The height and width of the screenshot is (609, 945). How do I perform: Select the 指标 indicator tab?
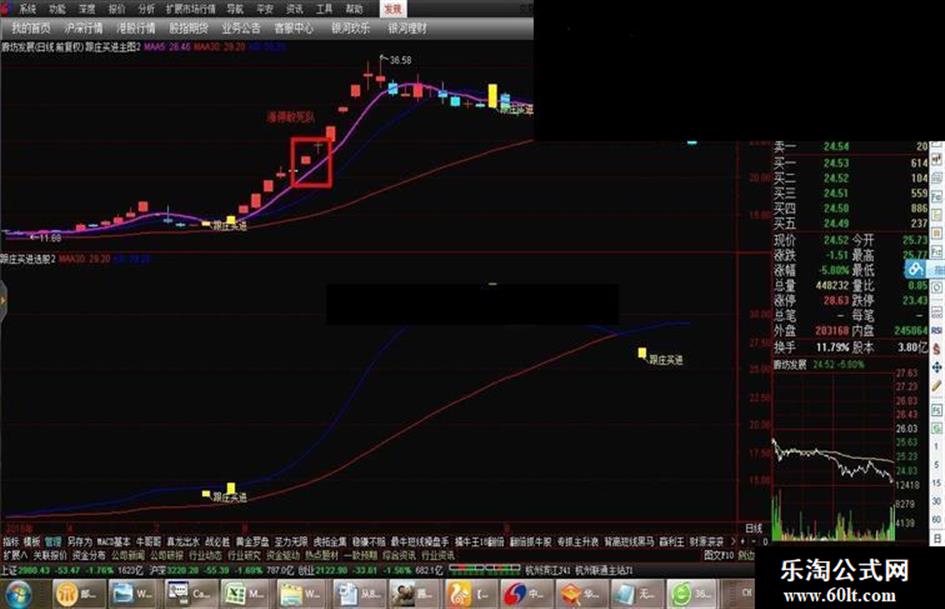click(x=11, y=542)
